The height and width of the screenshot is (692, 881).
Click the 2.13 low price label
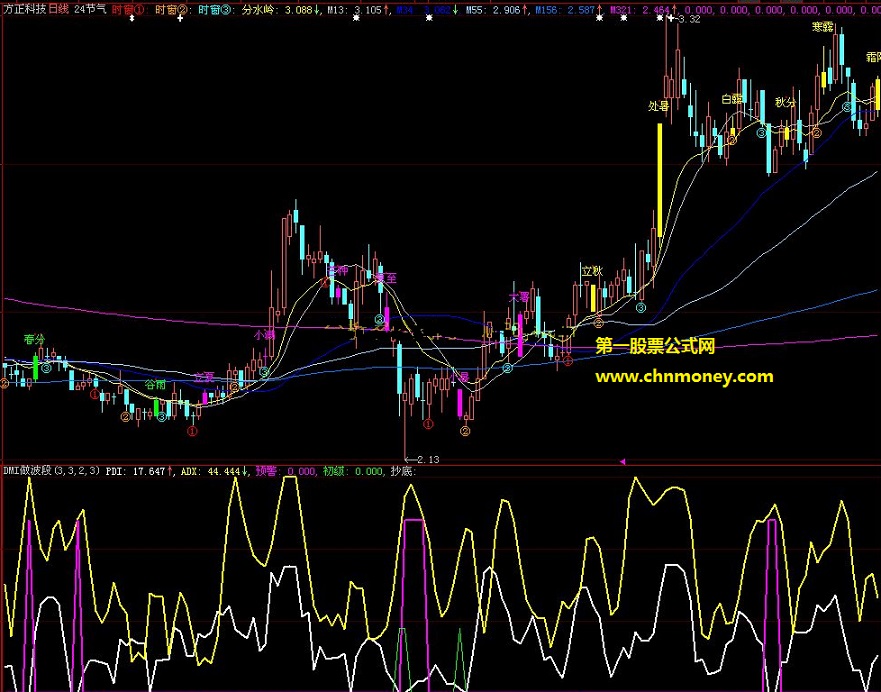point(428,459)
